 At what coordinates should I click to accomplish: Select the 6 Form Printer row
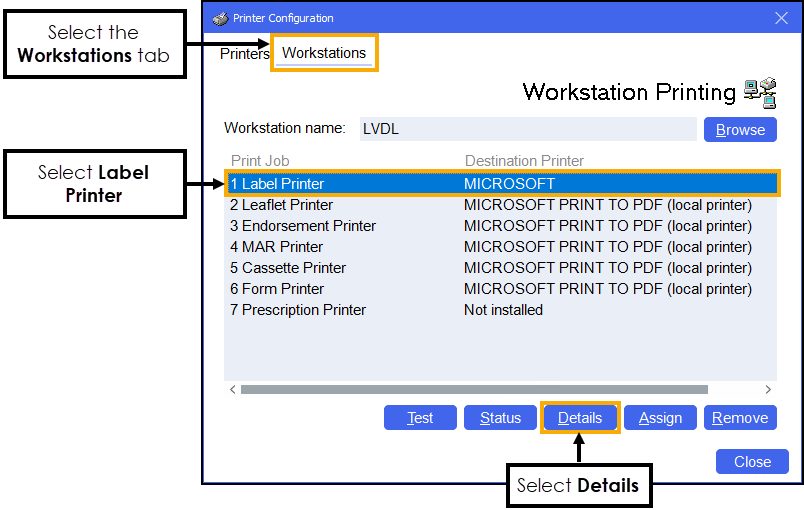(500, 289)
